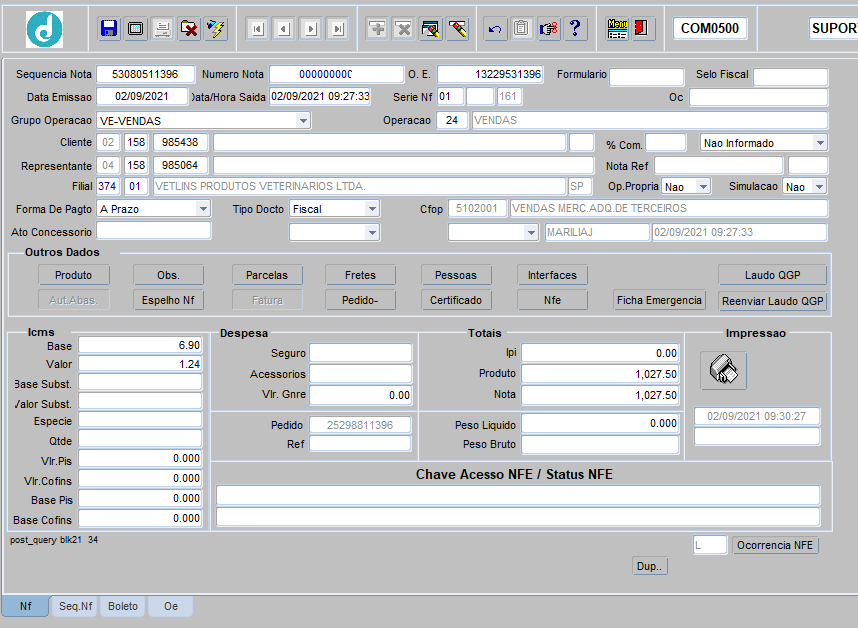
Task: Open the Nao Informado dropdown
Action: (820, 143)
